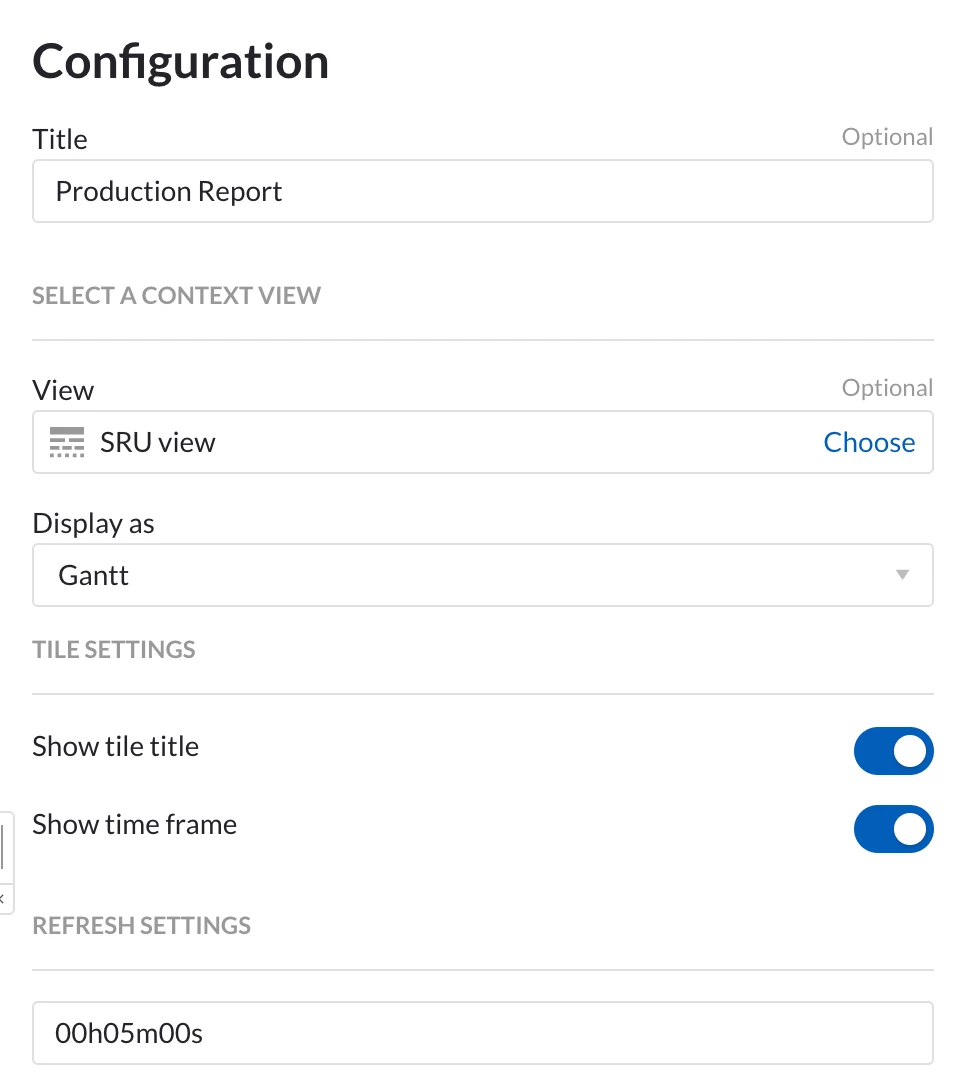Viewport: 964px width, 1084px height.
Task: Click the Show tile title label
Action: (115, 747)
